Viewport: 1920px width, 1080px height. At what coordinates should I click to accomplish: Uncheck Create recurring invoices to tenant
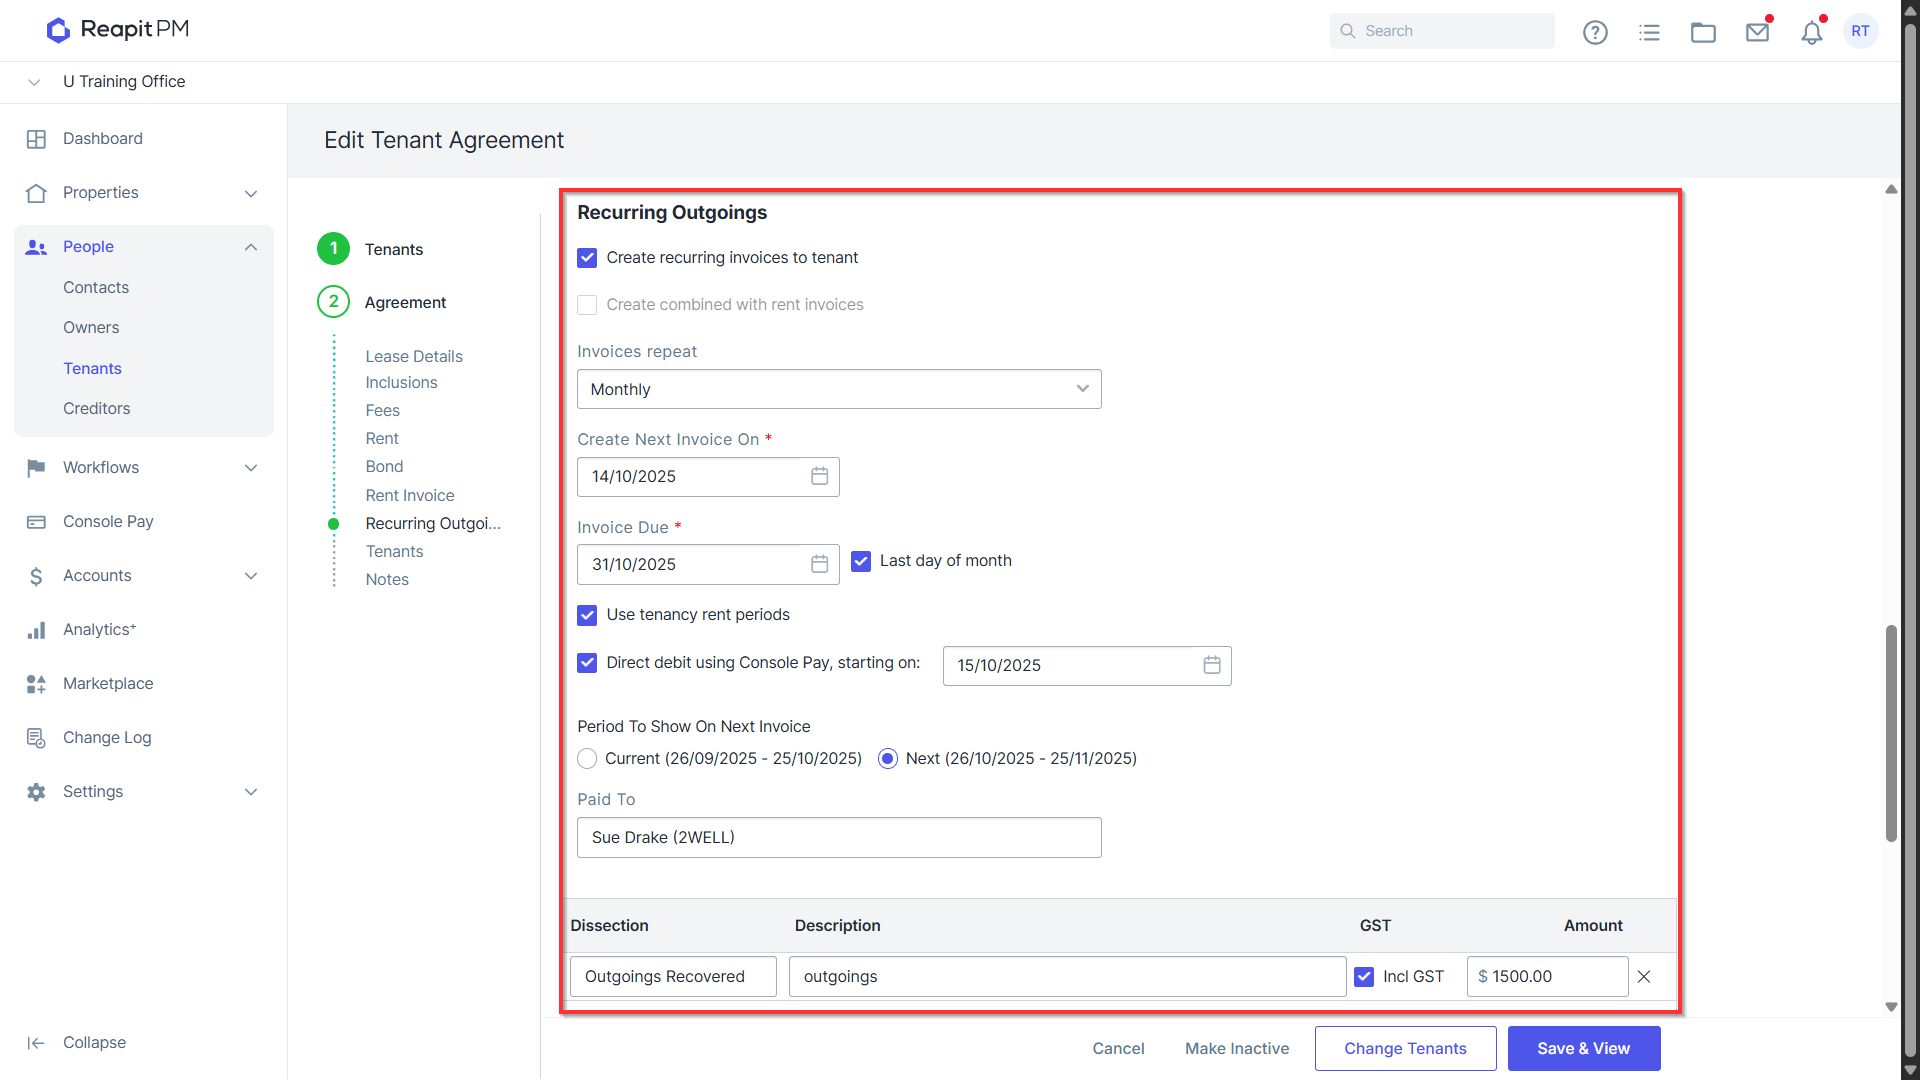(587, 258)
